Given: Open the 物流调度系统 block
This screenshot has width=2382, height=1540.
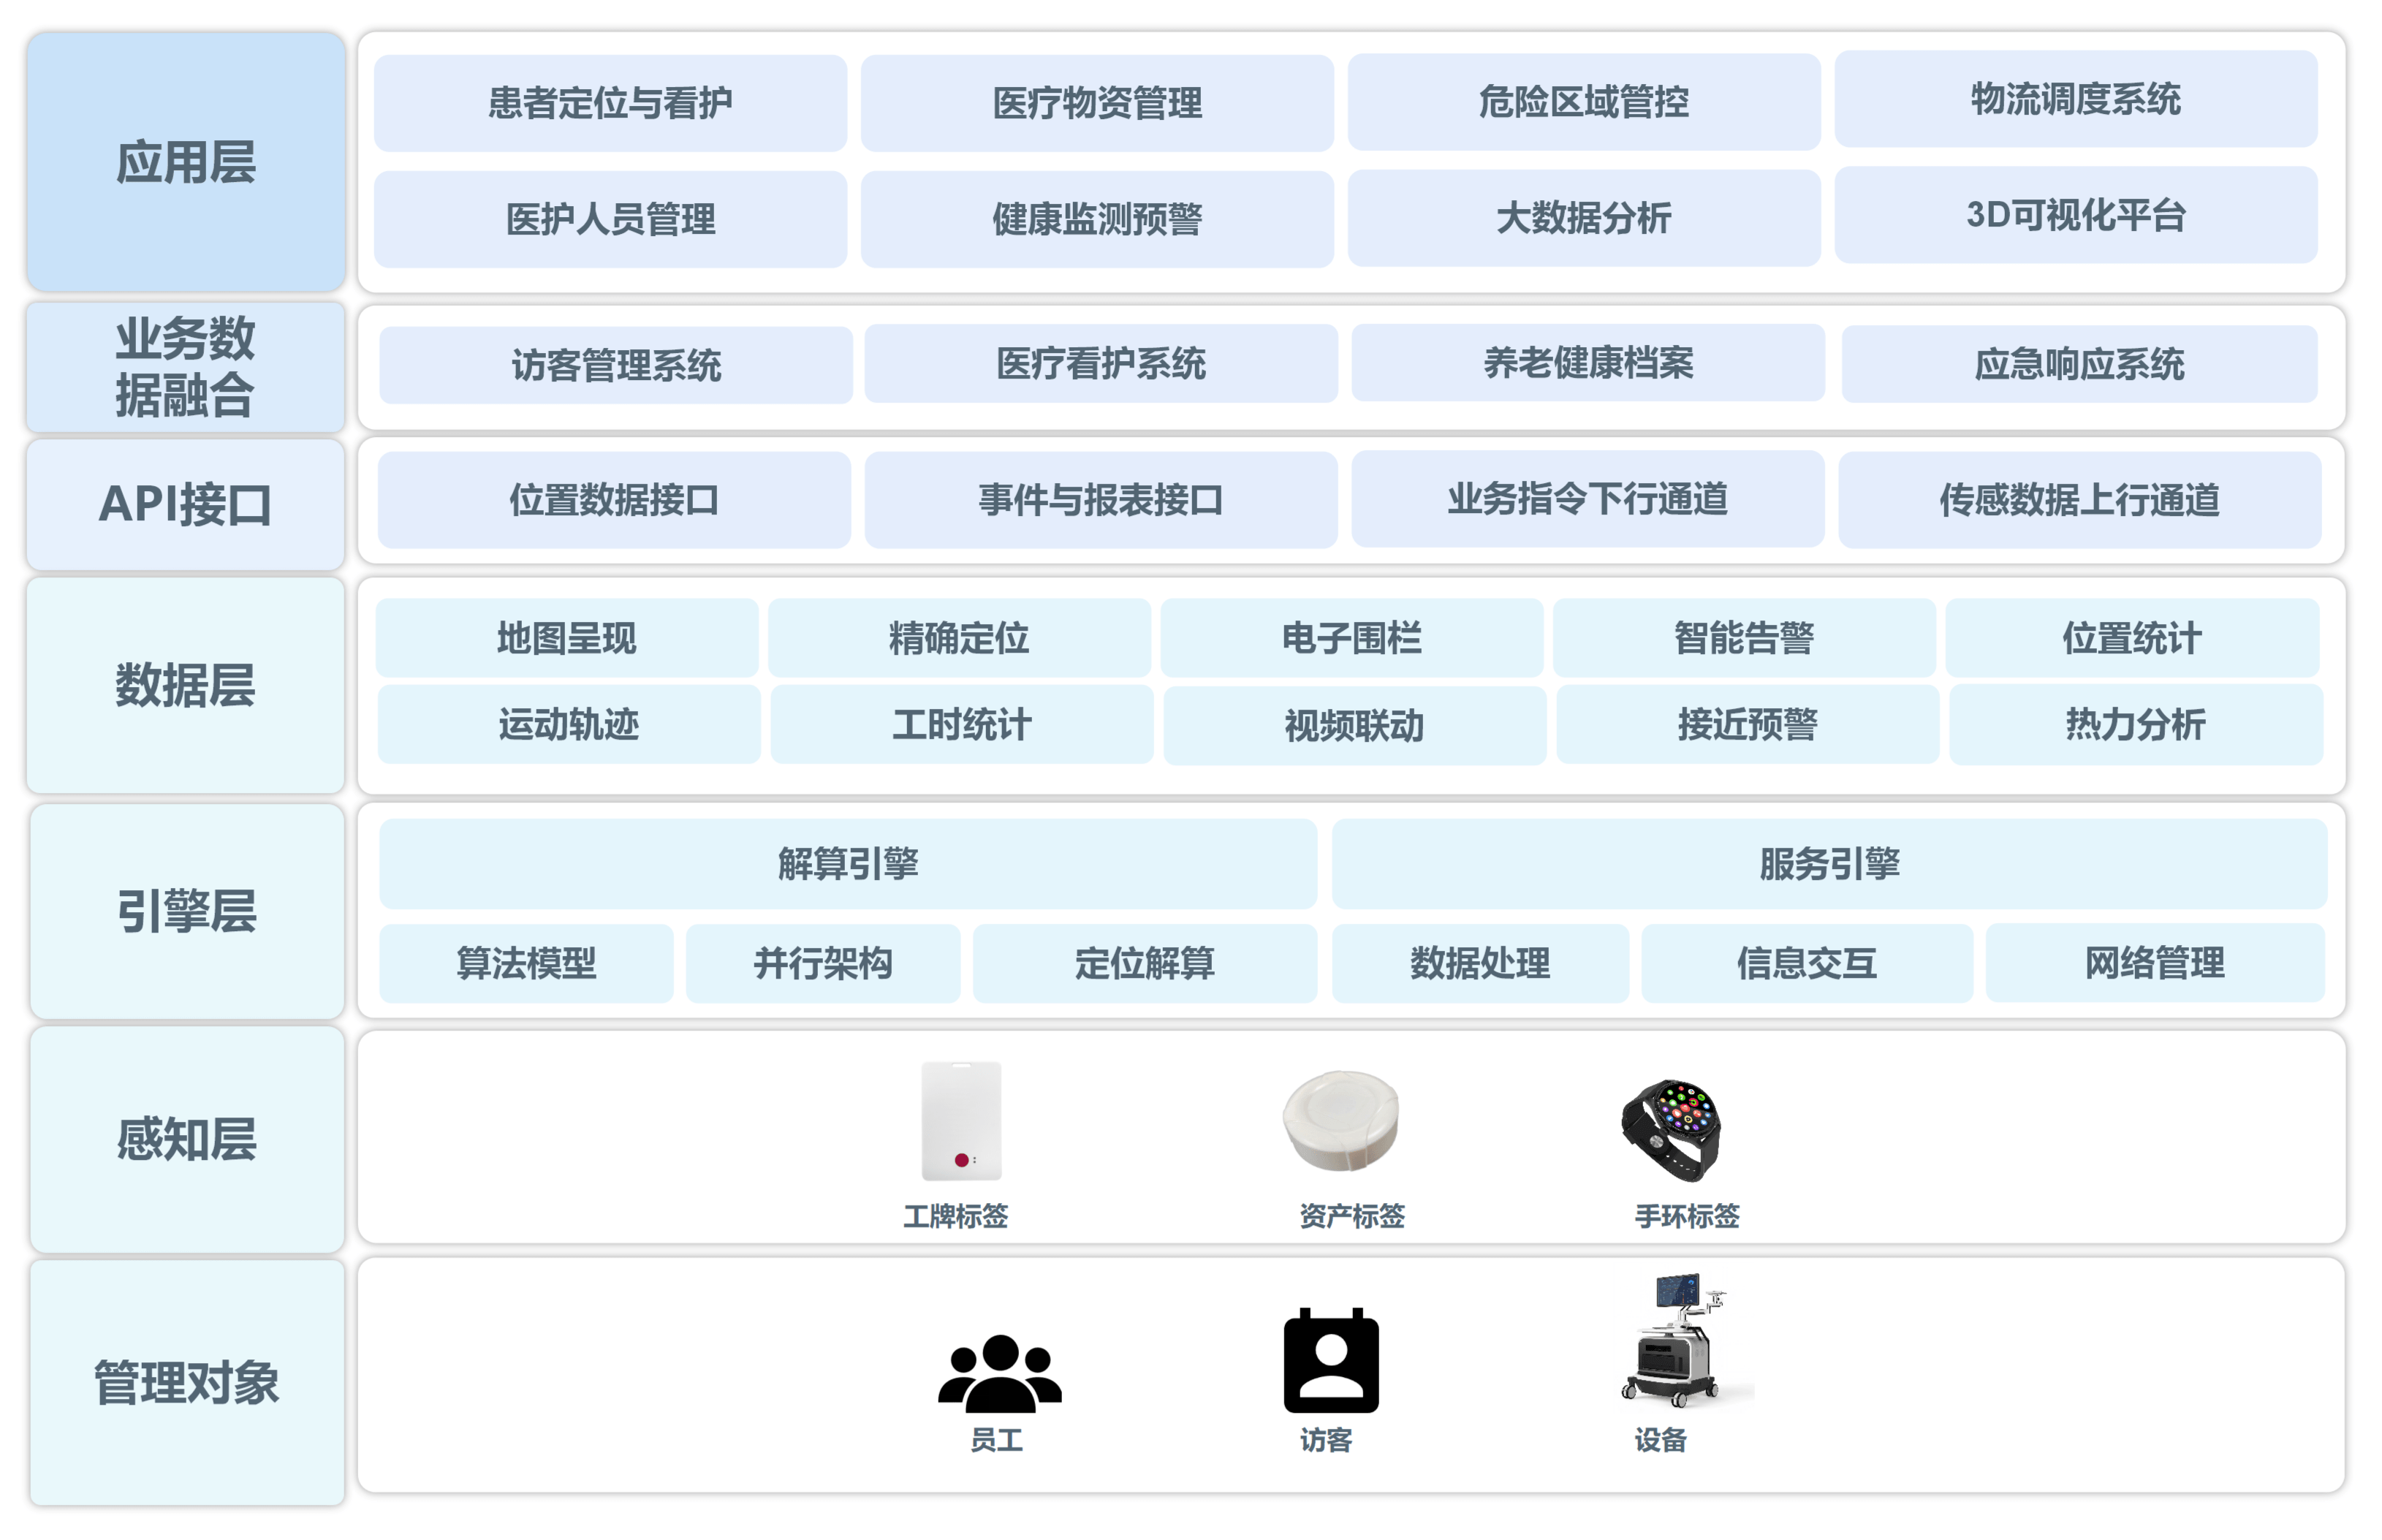Looking at the screenshot, I should coord(2076,99).
